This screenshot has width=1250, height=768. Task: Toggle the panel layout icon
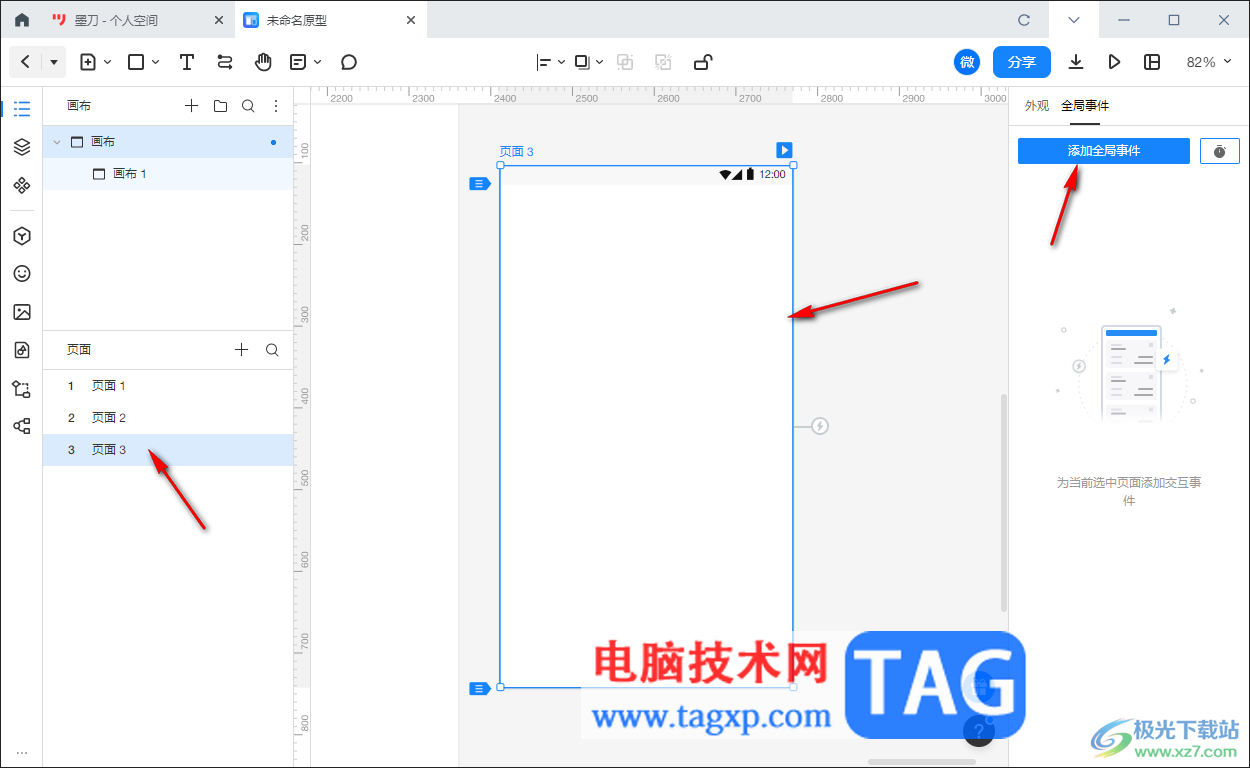(1152, 62)
